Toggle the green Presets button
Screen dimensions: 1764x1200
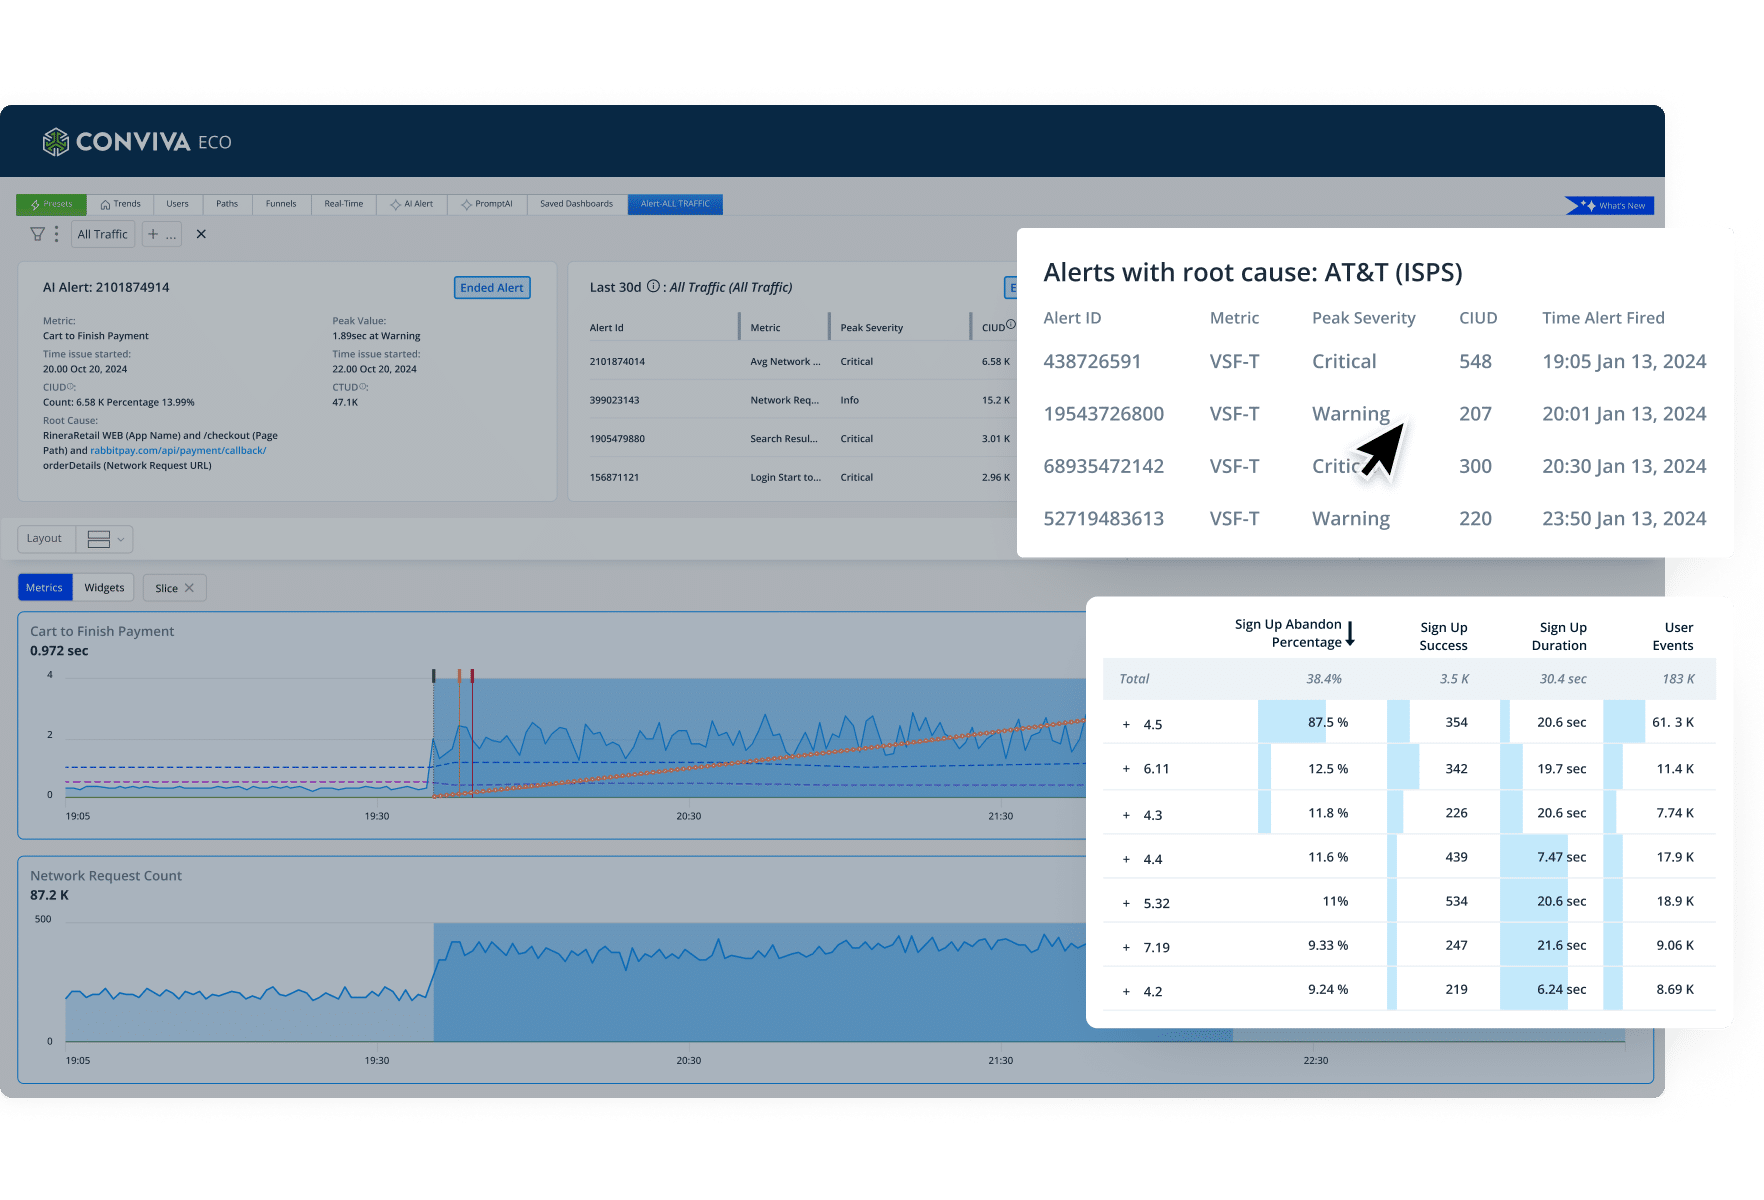click(x=51, y=204)
